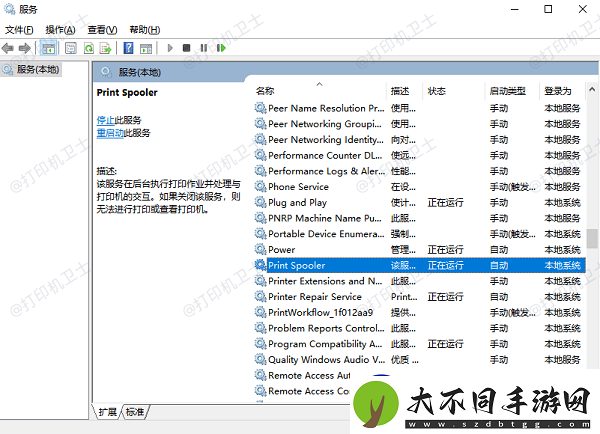The width and height of the screenshot is (600, 434).
Task: Select the PrintWorkflow_1f012aa9 service name
Action: [321, 312]
